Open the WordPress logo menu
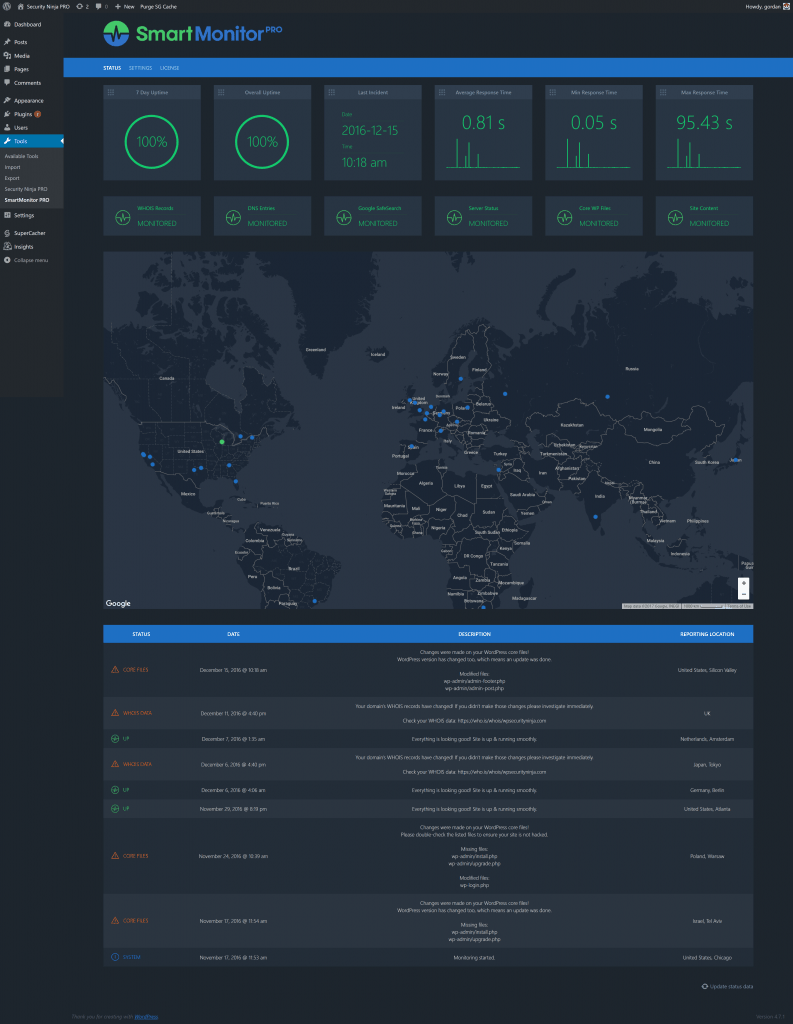Screen dimensions: 793x1024 click(x=7, y=6)
